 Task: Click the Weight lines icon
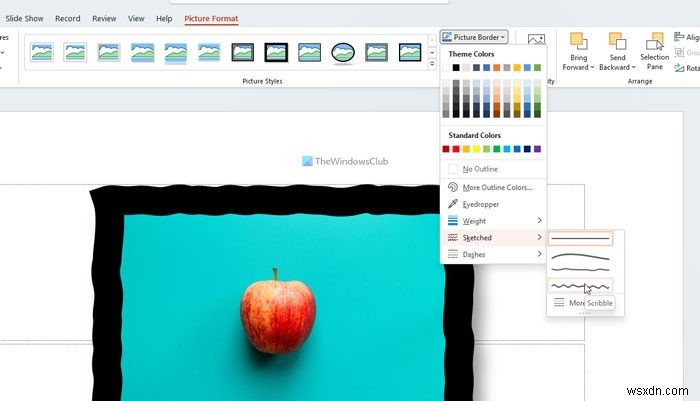click(x=453, y=221)
